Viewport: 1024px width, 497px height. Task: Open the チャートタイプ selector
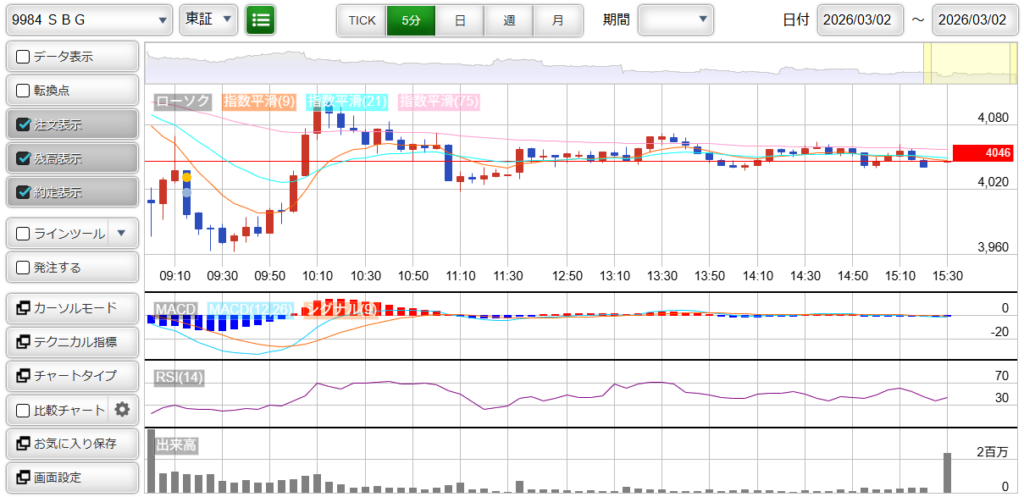pyautogui.click(x=71, y=376)
